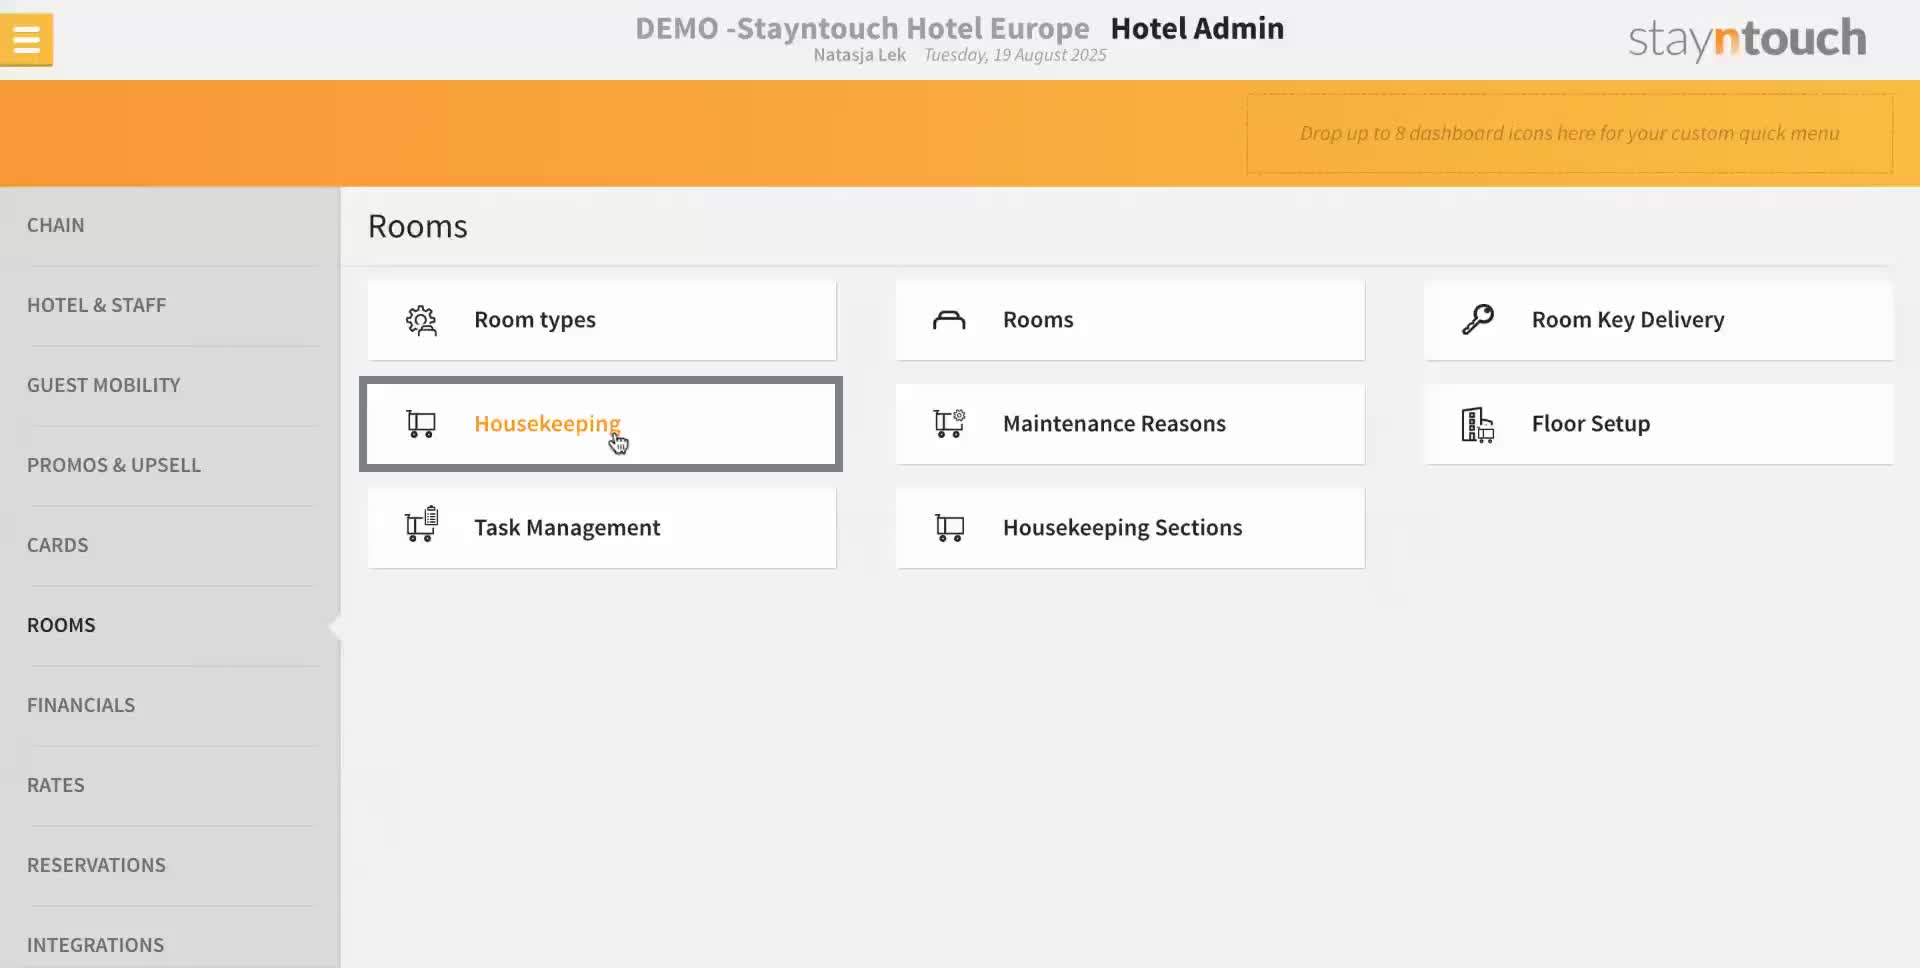The height and width of the screenshot is (968, 1920).
Task: Click the Room Key Delivery key icon
Action: 1477,320
